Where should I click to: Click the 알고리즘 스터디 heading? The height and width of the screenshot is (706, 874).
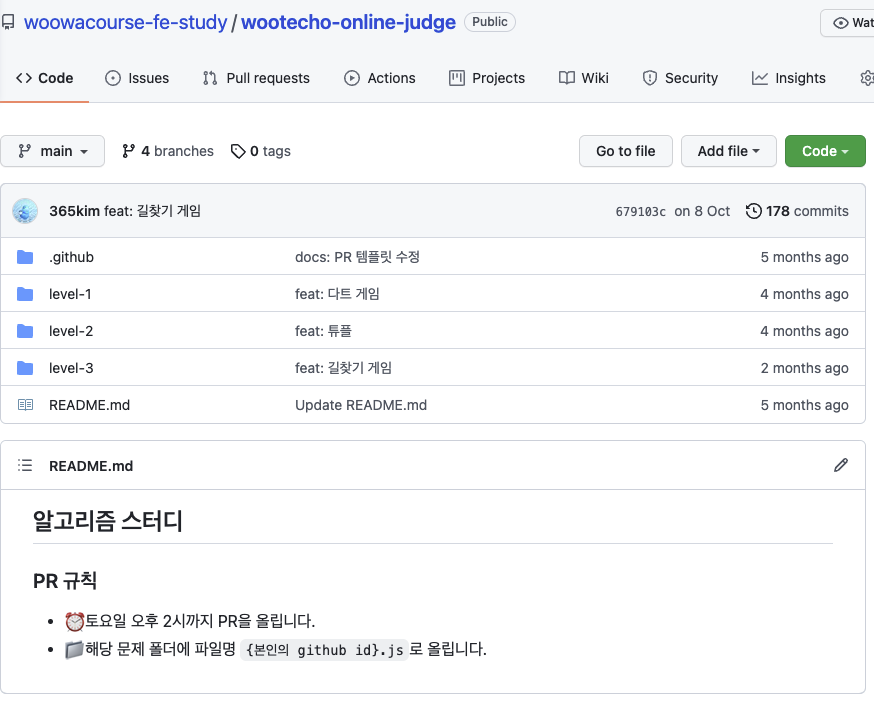point(108,521)
